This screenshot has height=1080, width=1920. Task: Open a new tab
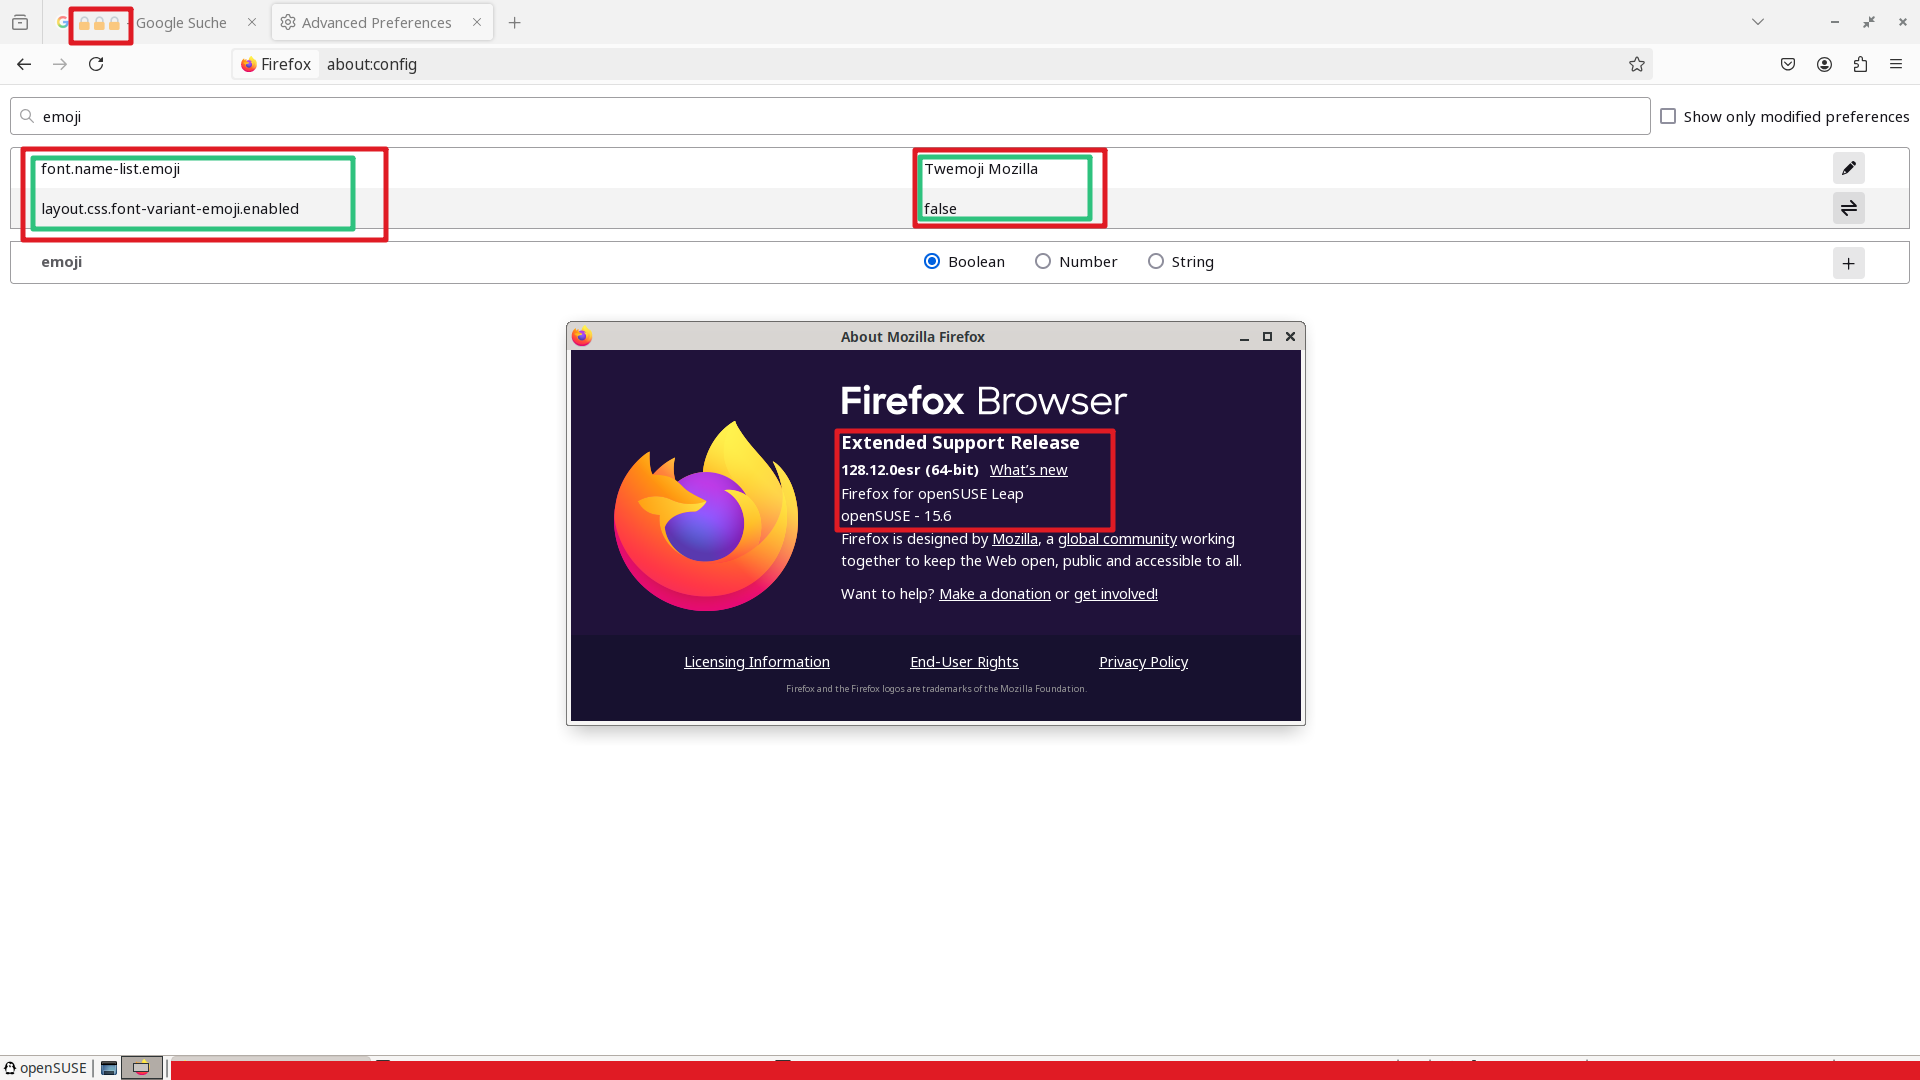pos(514,22)
